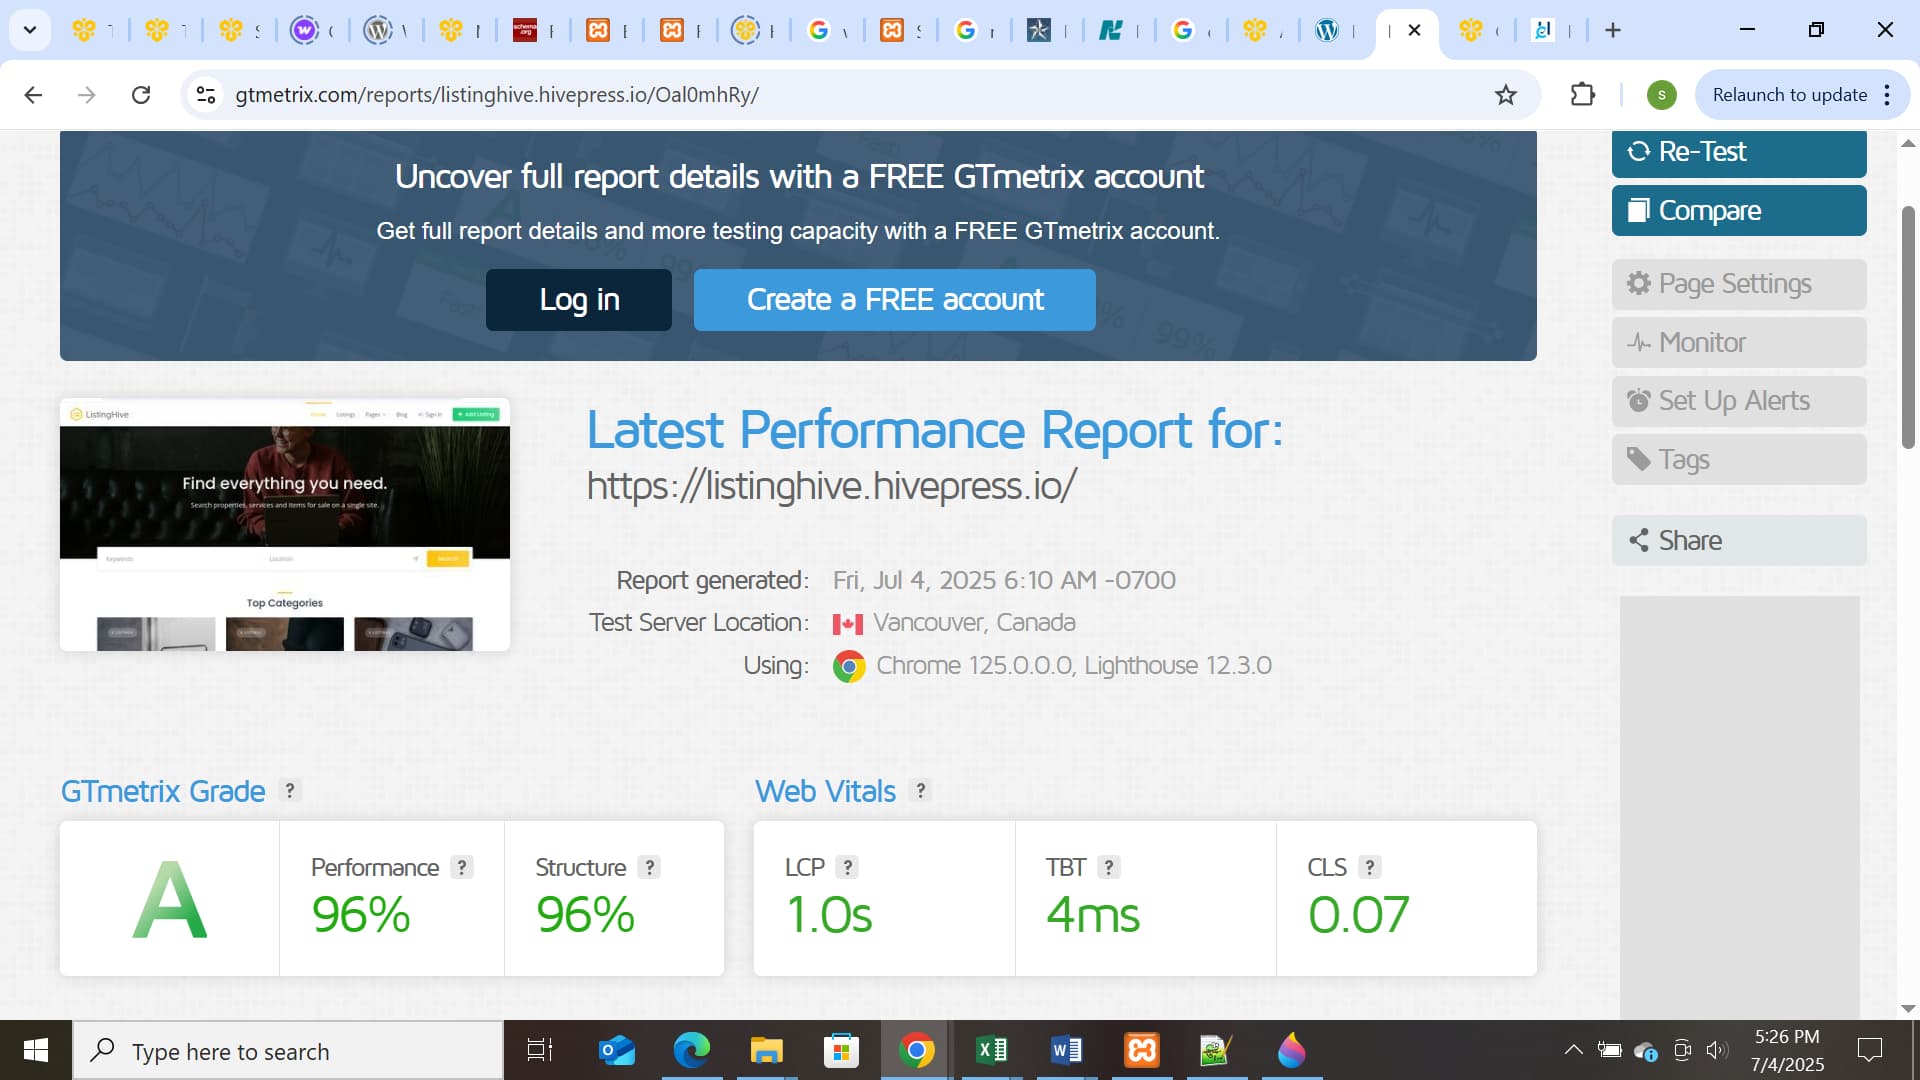
Task: Reload the current page
Action: tap(141, 95)
